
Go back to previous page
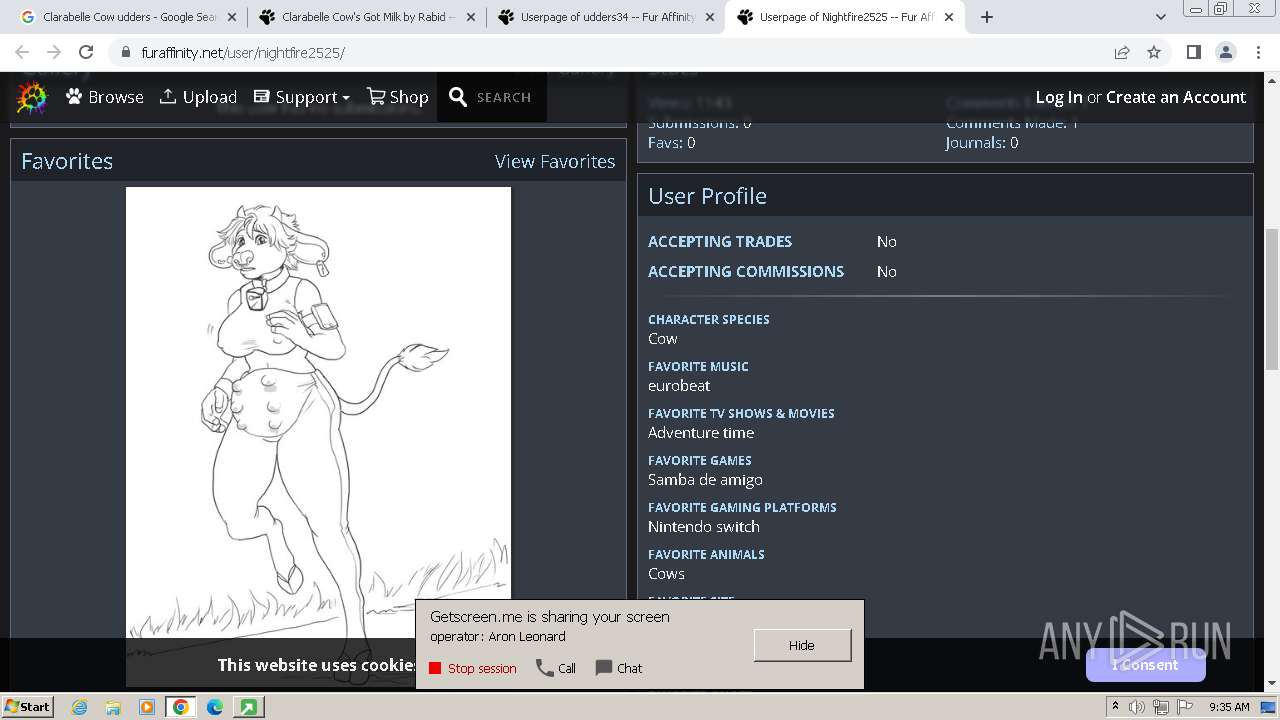click(x=22, y=52)
